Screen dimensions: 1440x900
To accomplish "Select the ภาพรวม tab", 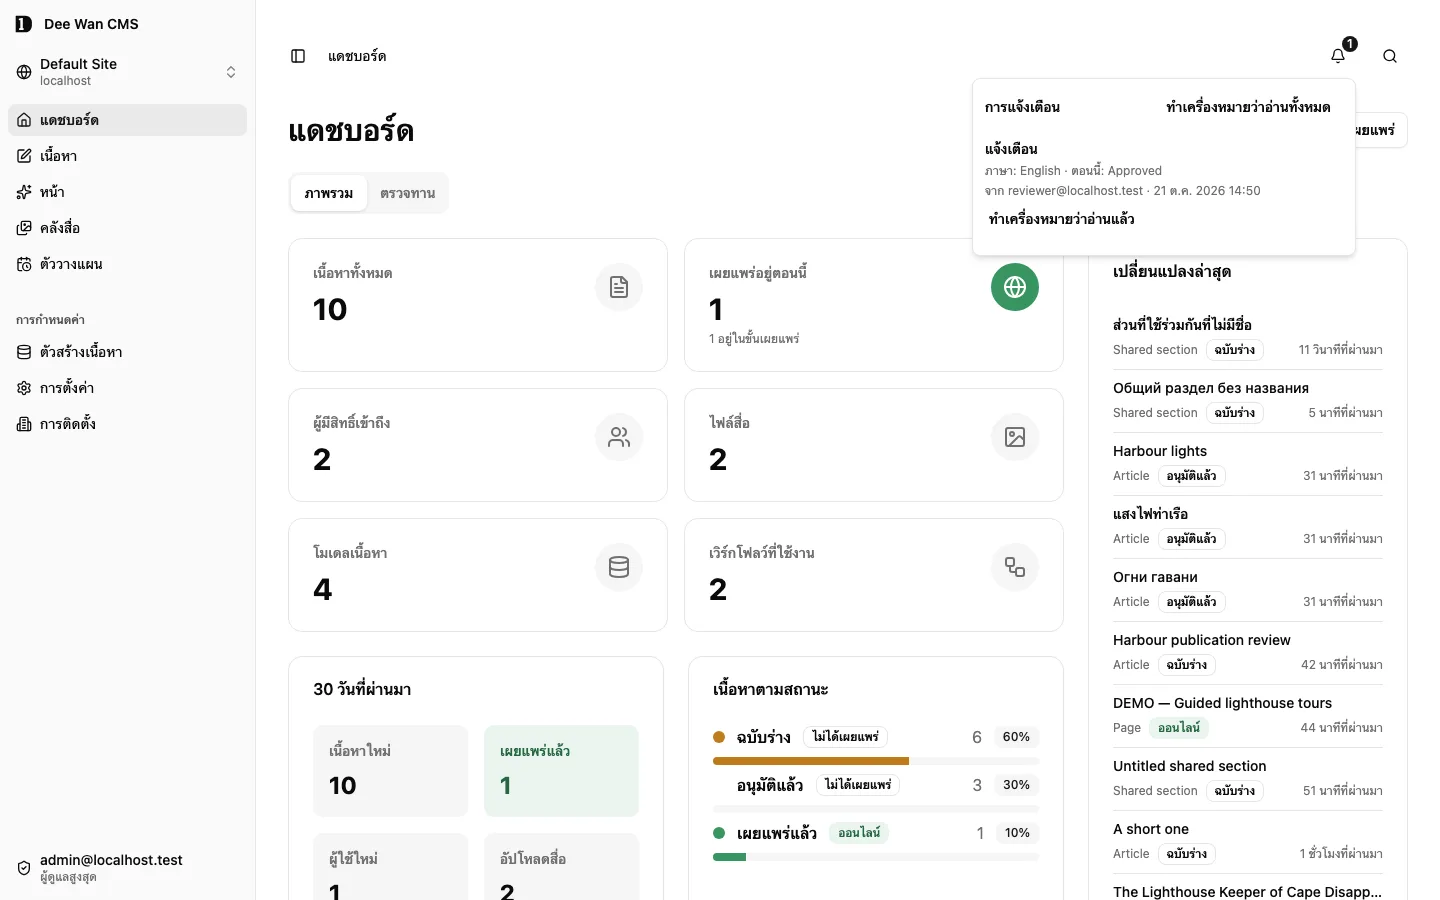I will (329, 193).
